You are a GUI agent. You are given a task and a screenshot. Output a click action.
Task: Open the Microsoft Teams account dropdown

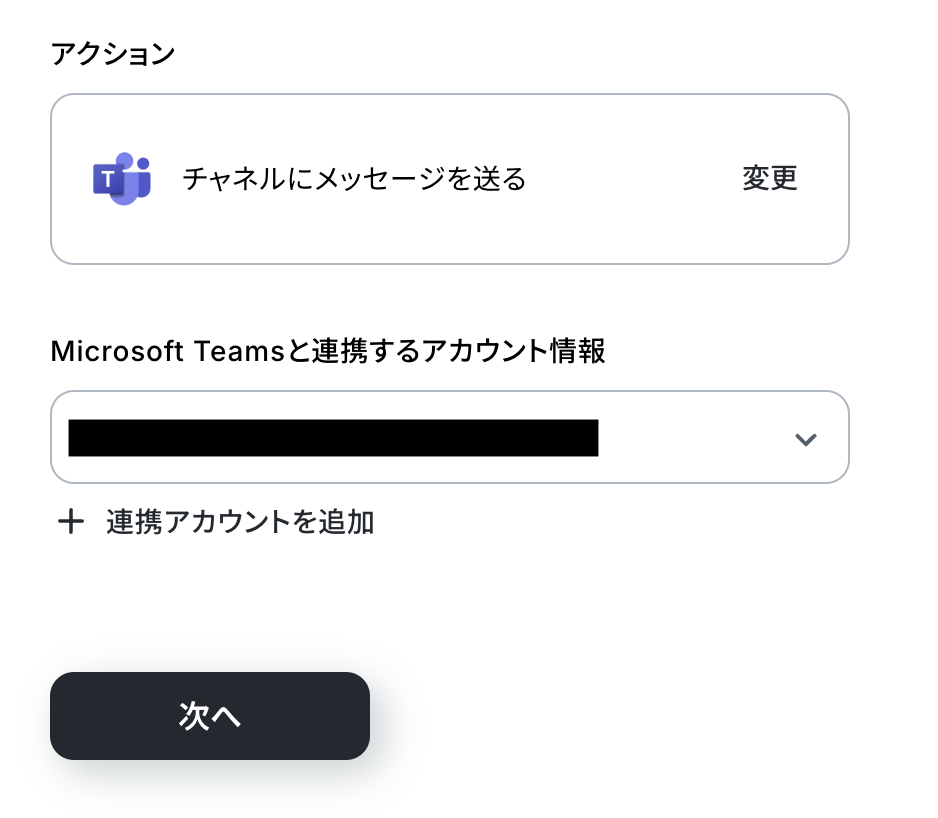449,437
